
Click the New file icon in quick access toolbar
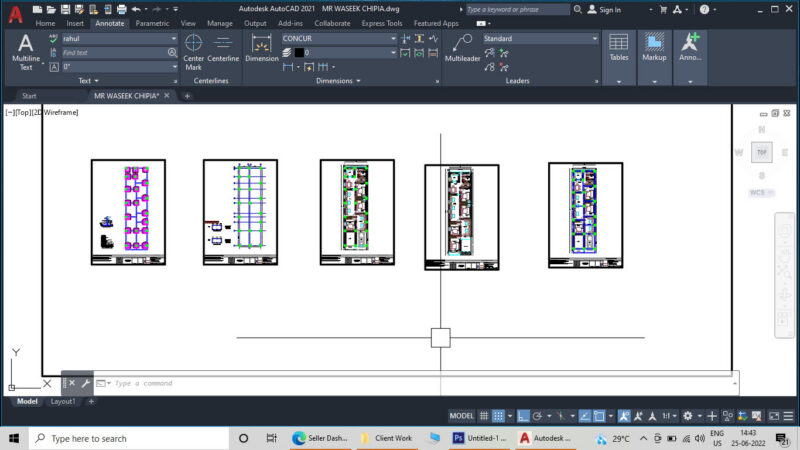[37, 9]
